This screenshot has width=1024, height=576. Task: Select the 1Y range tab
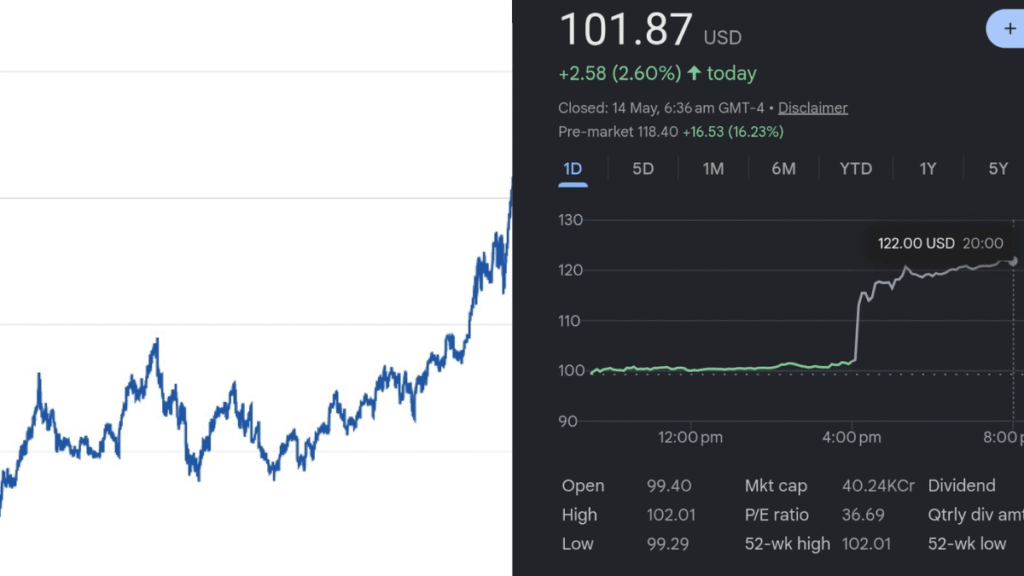(x=927, y=169)
